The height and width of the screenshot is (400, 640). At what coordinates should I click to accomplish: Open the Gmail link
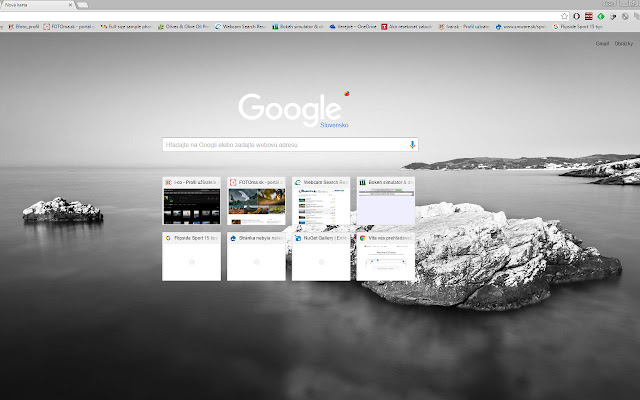click(602, 43)
